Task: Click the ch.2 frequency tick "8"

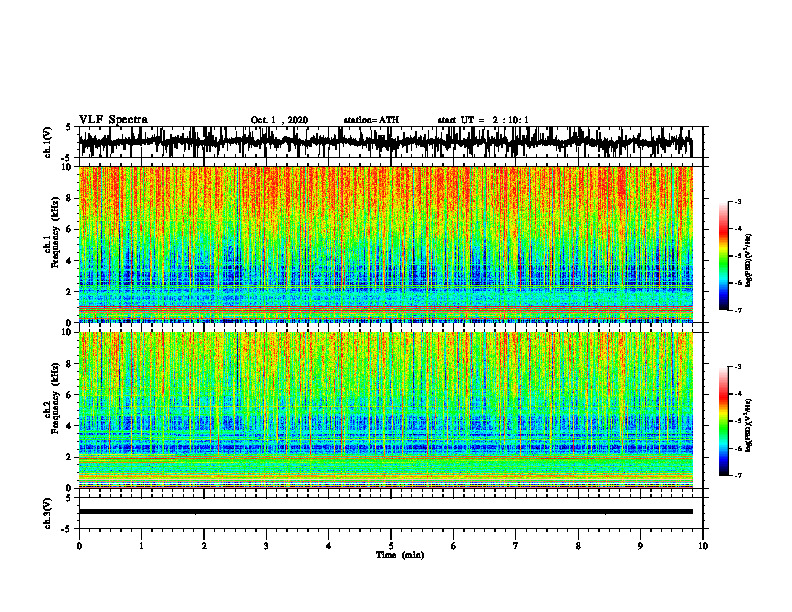Action: pos(69,364)
